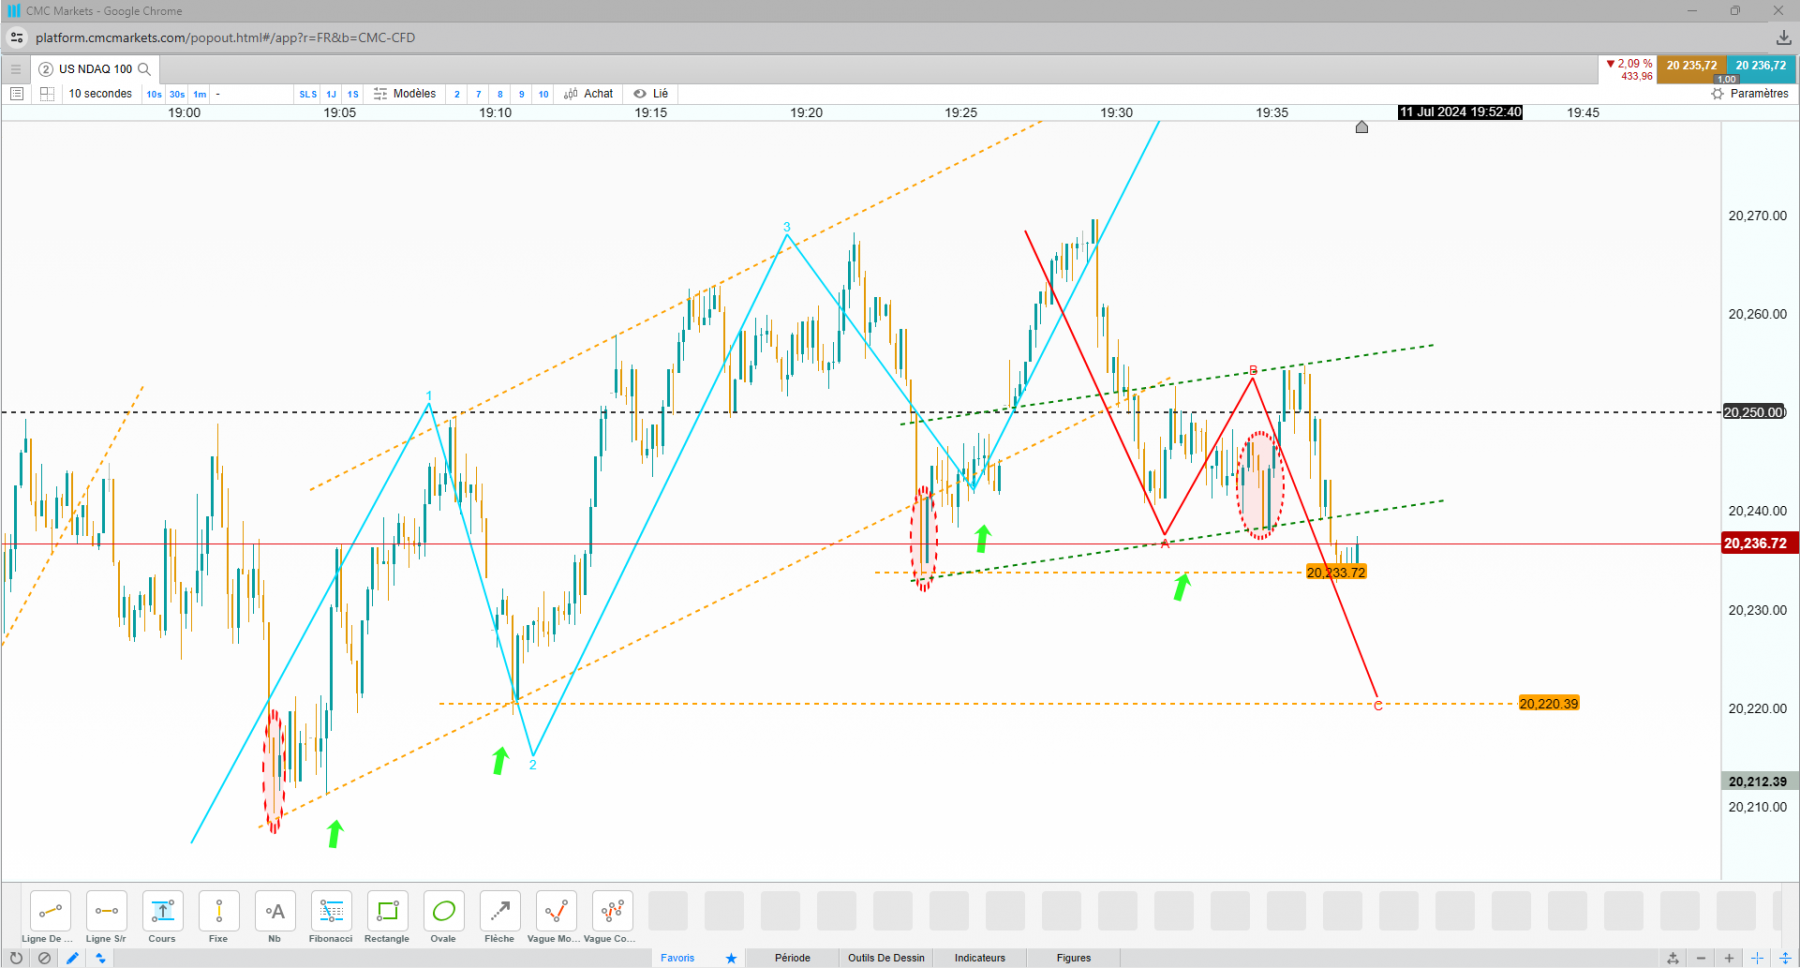Toggle the blue crosshair cursor icon
Screen dimensions: 1800x968
[x=1757, y=958]
